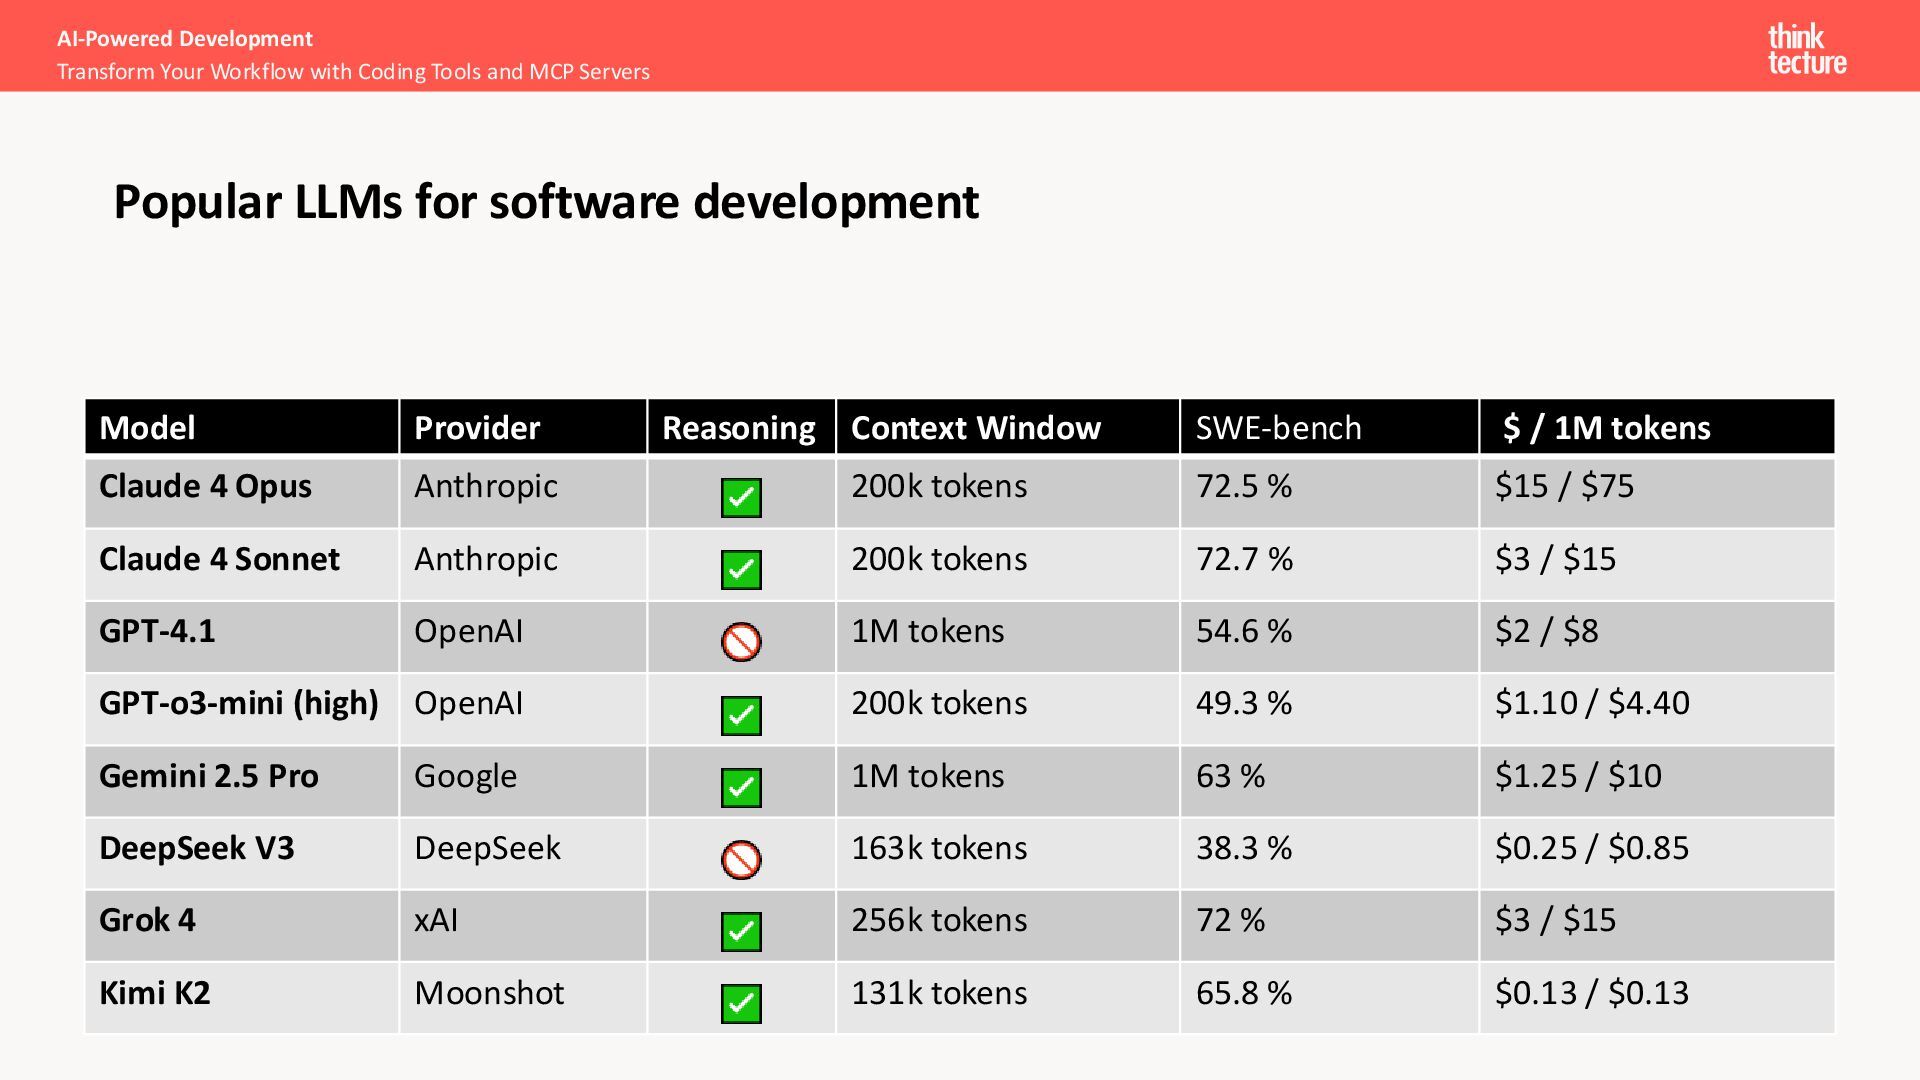Click '1M tokens' in GPT-4.1 row
The height and width of the screenshot is (1080, 1920).
coord(928,631)
